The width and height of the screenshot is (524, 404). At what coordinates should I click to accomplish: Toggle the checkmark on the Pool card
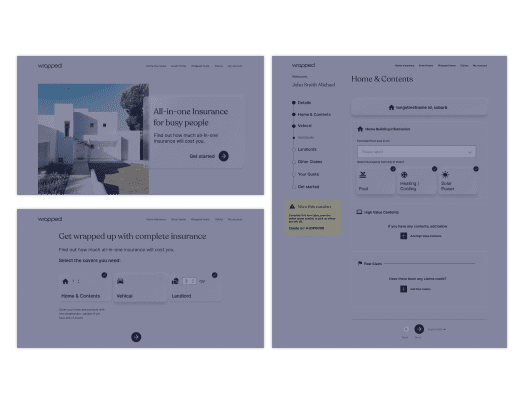pos(393,169)
